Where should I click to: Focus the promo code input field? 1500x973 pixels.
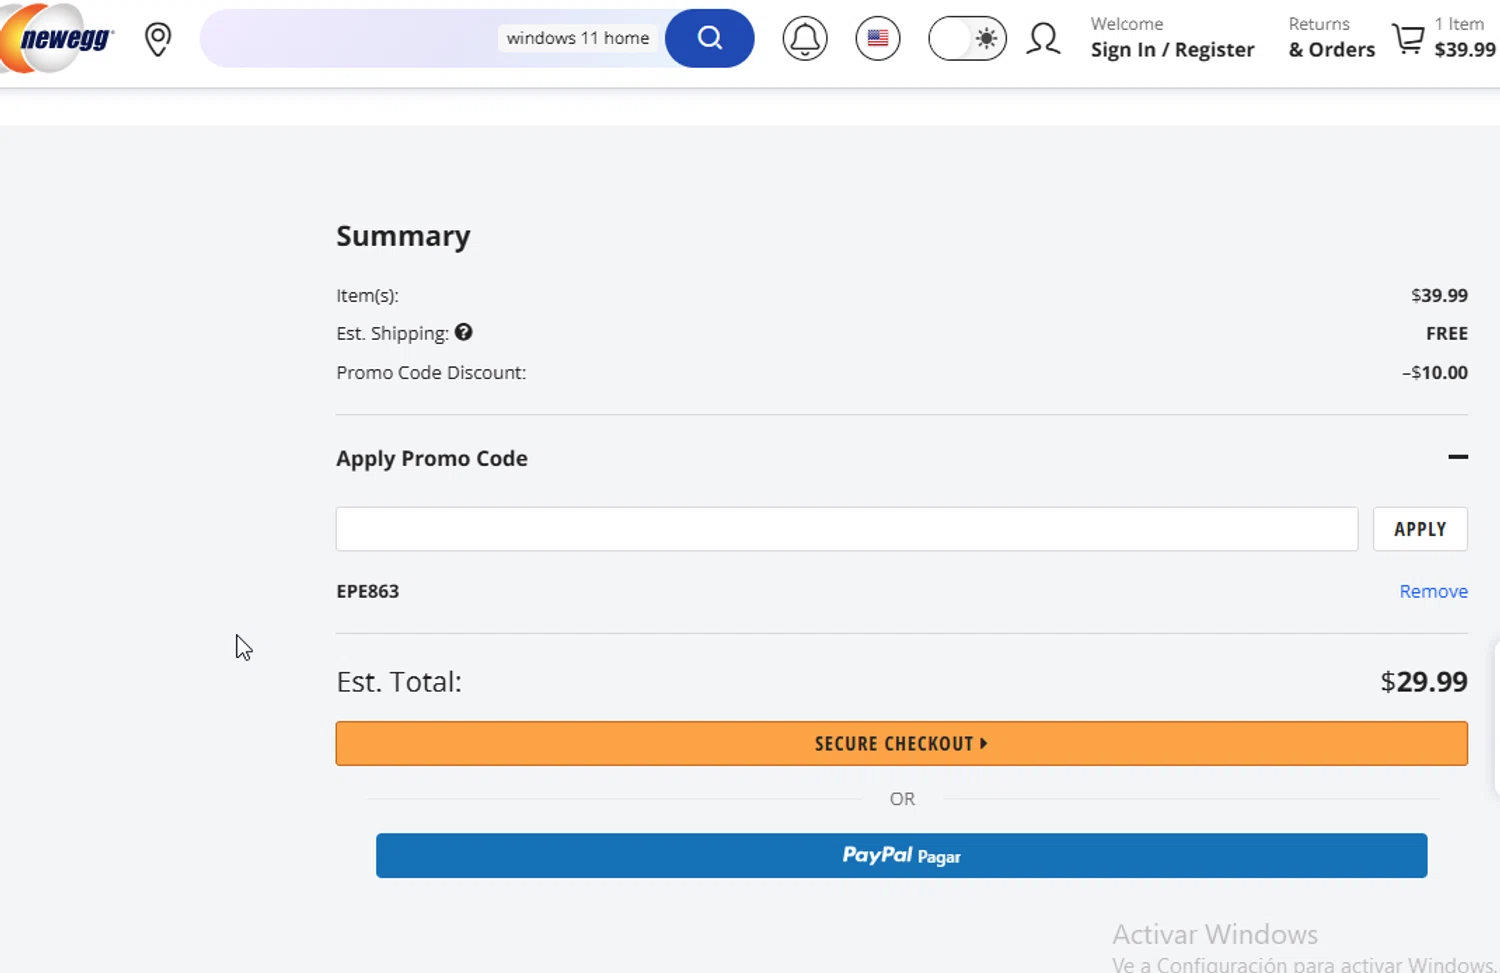(x=846, y=529)
